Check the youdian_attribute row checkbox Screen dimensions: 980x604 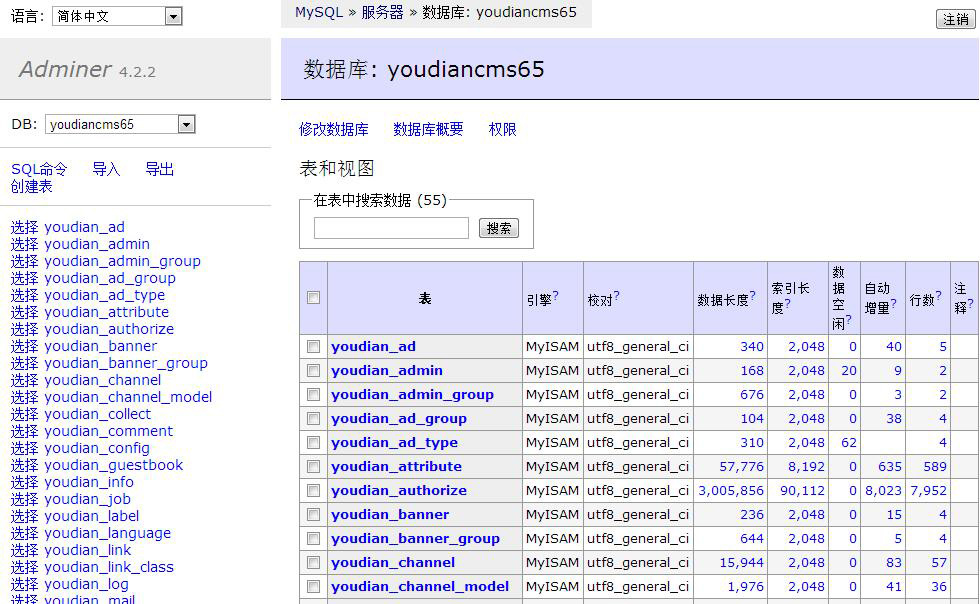pos(314,466)
